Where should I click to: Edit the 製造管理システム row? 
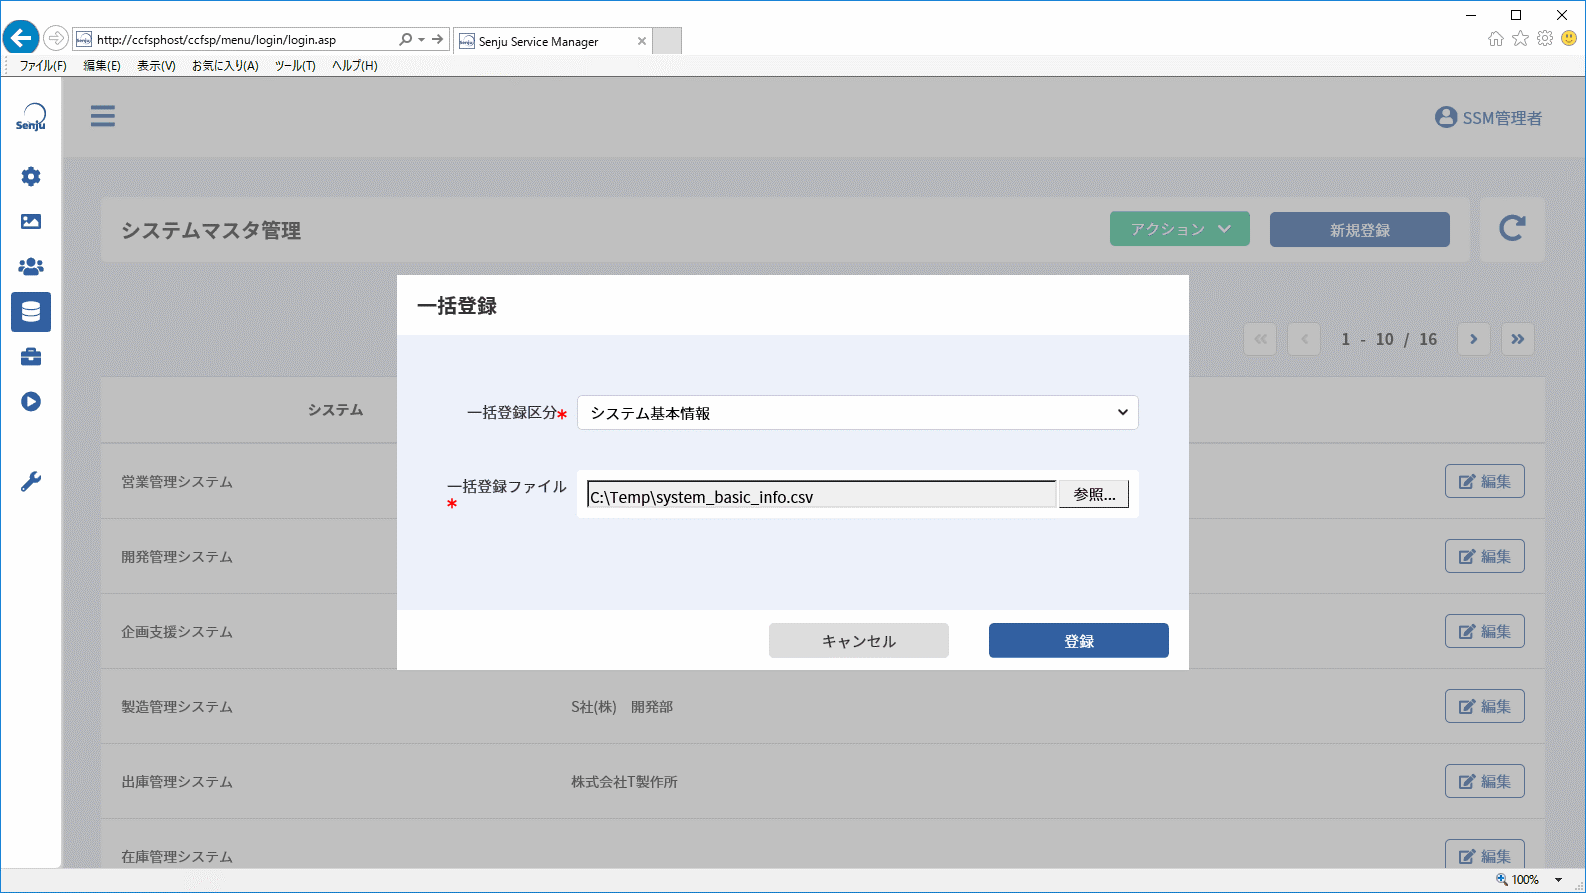click(1485, 706)
